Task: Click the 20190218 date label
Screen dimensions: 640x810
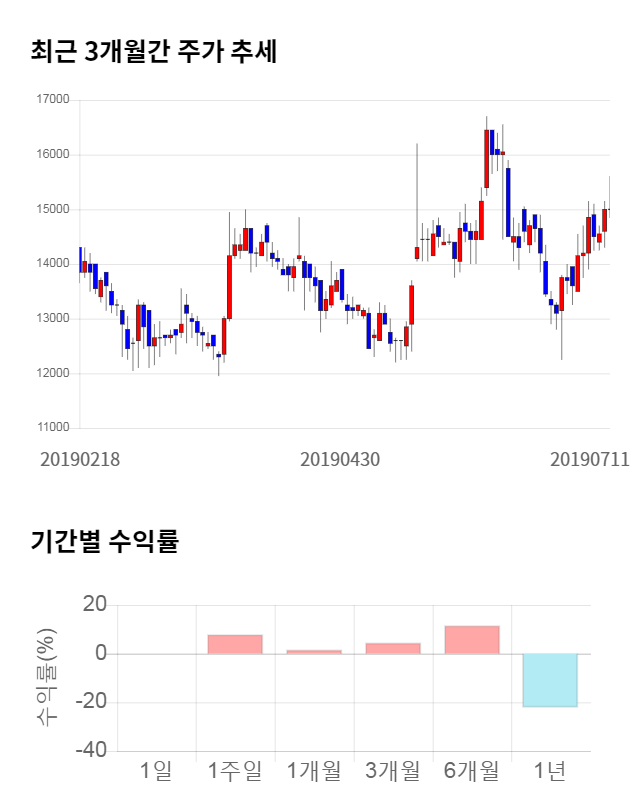Action: click(80, 460)
